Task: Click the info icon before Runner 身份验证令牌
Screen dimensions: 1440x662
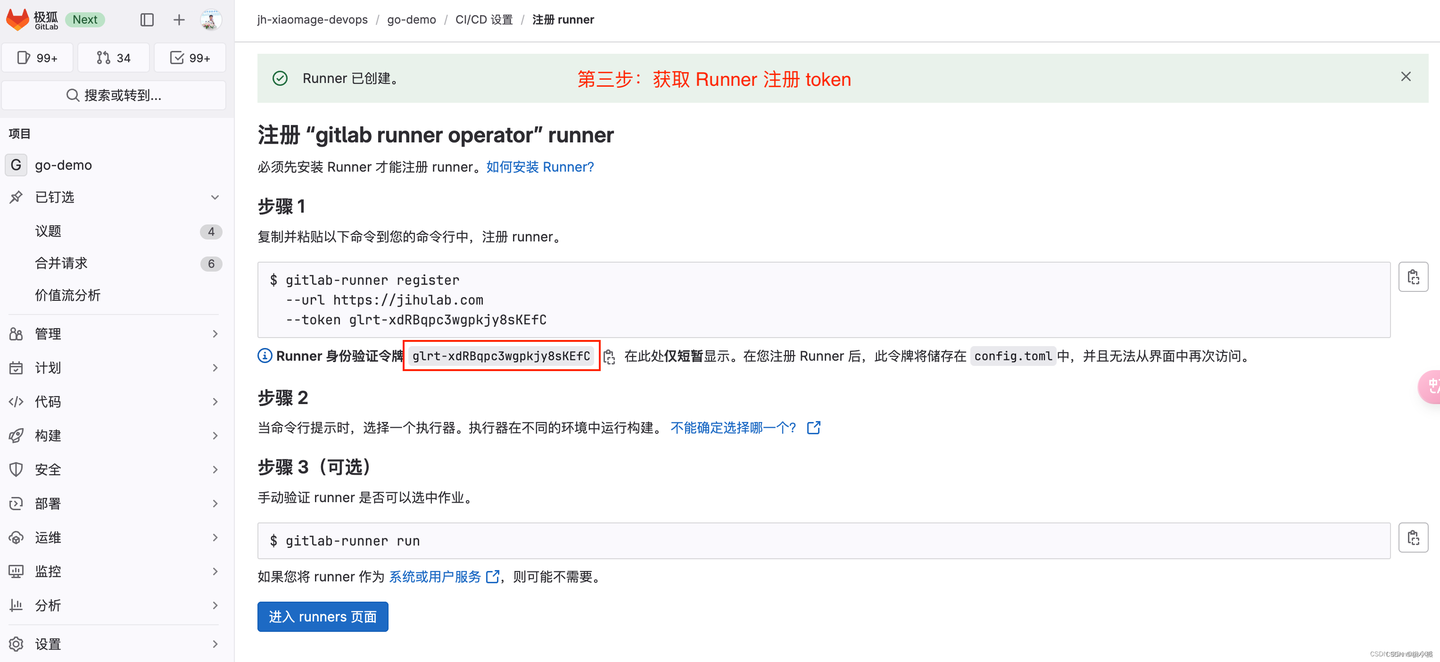Action: (265, 356)
